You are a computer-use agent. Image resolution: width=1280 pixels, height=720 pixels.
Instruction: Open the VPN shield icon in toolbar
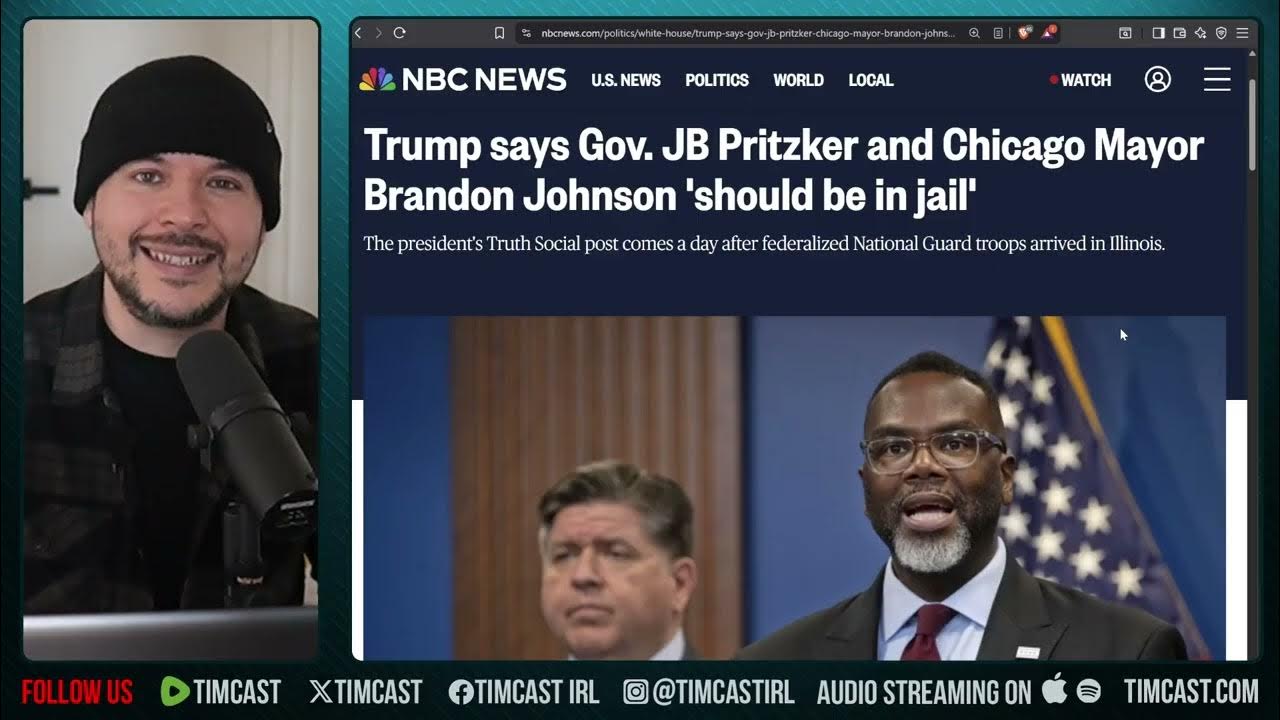click(x=1221, y=33)
